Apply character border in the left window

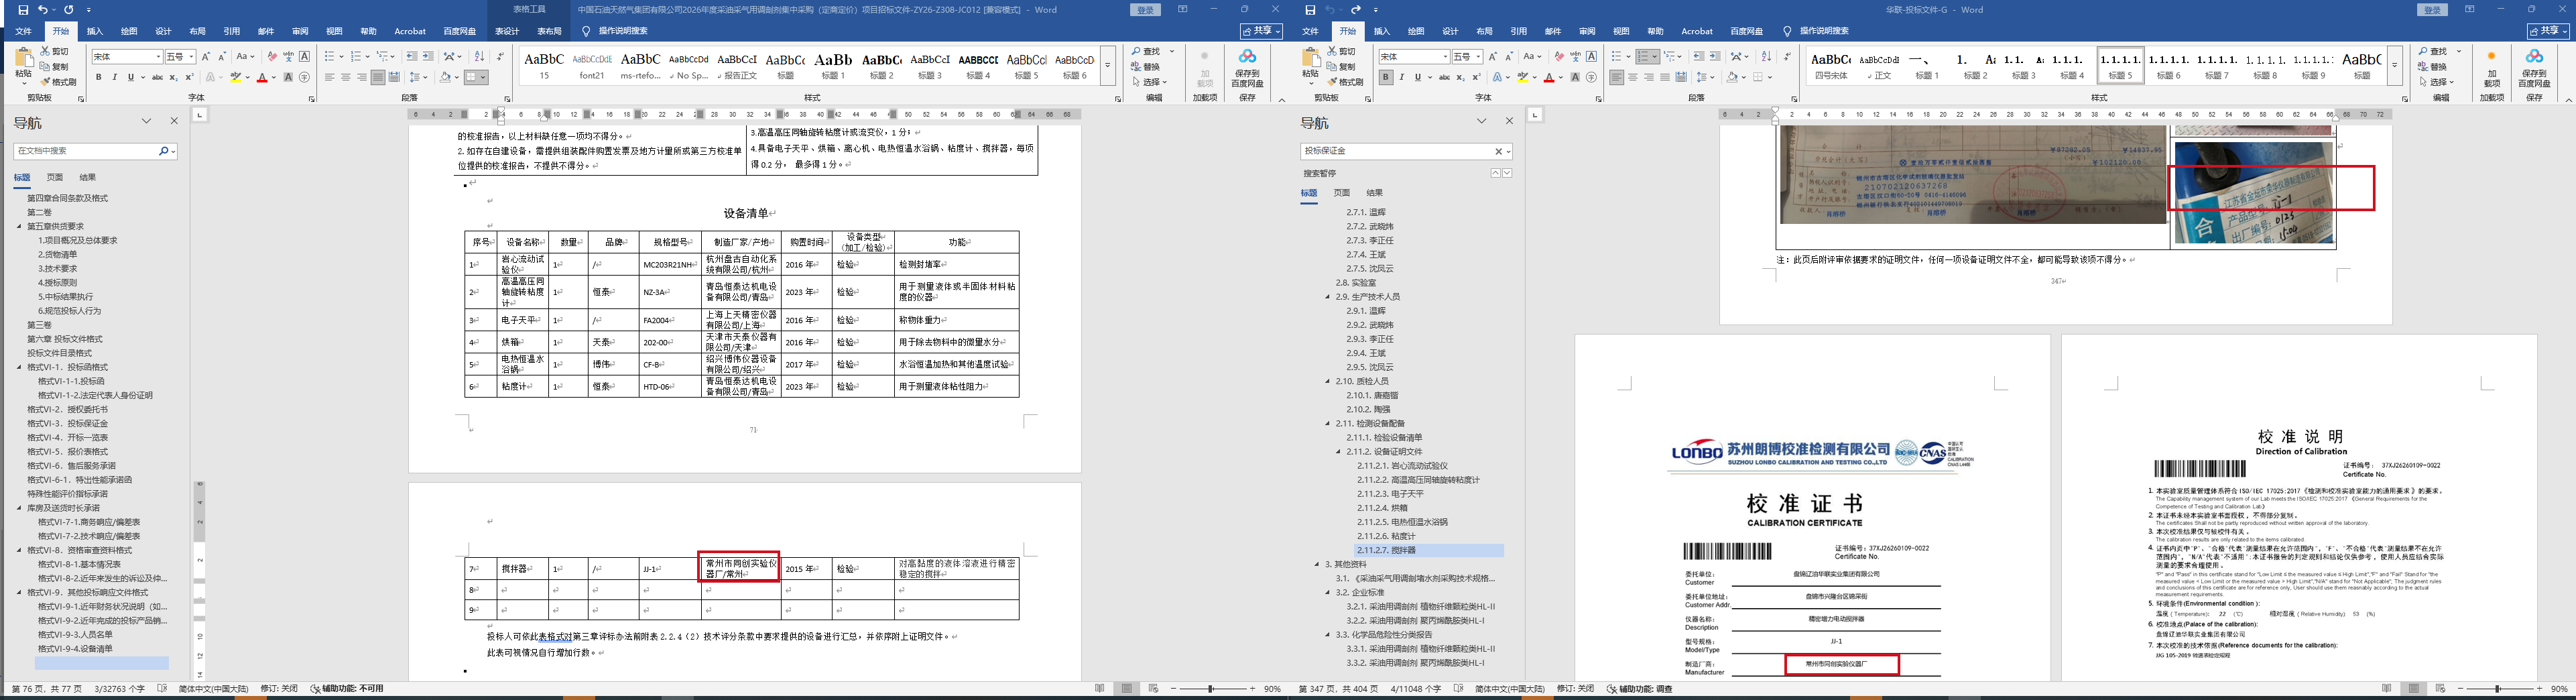coord(305,57)
